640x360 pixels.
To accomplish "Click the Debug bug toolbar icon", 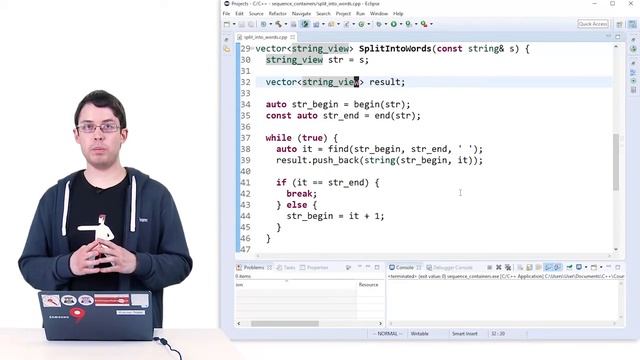I will 378,24.
